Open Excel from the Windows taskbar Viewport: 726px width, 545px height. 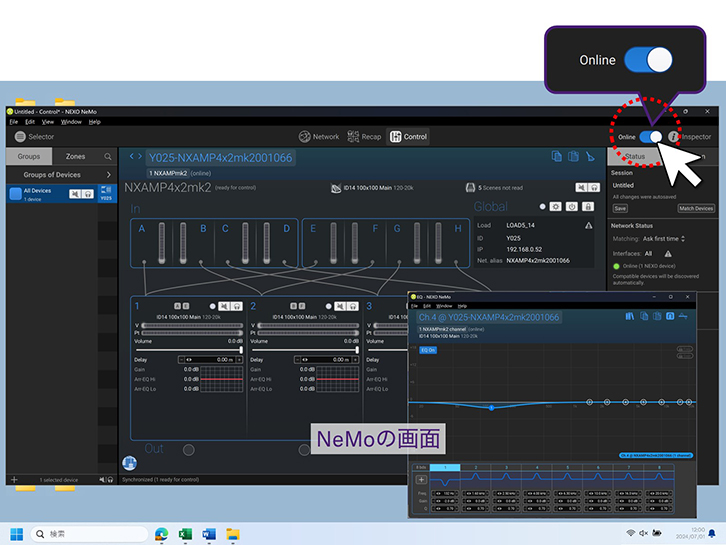pyautogui.click(x=185, y=534)
